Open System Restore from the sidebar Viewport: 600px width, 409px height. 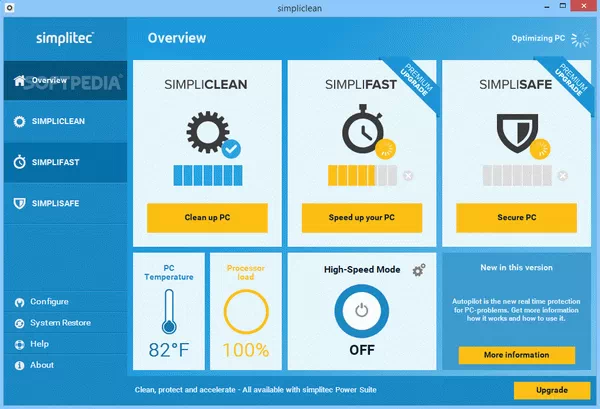tap(65, 323)
